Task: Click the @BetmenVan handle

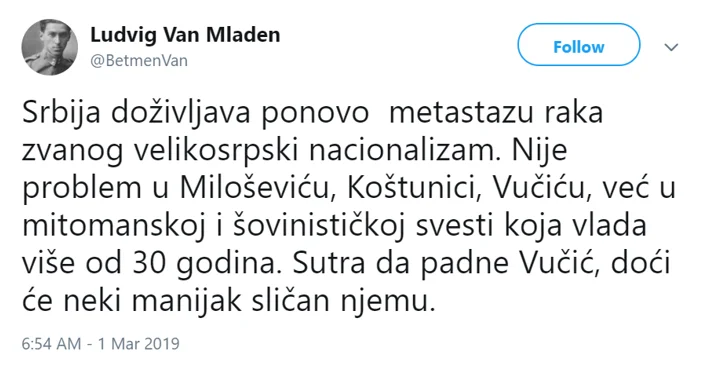Action: [139, 61]
